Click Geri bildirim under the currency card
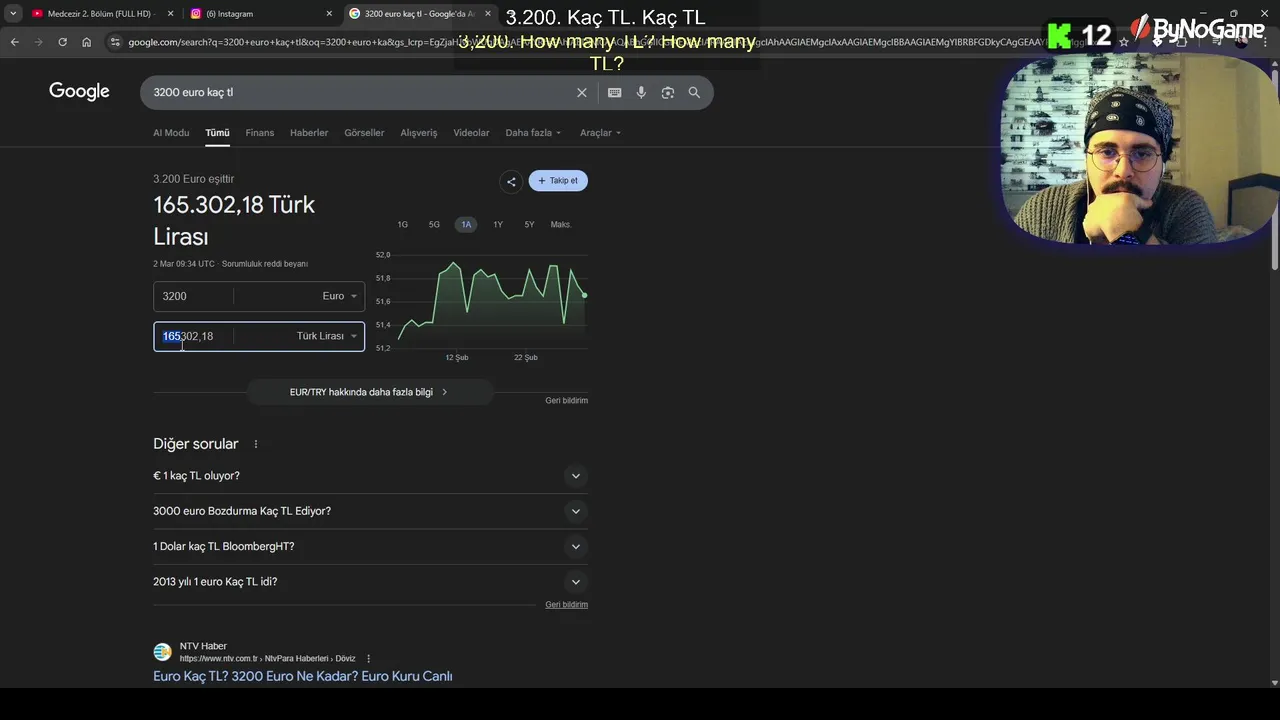1280x720 pixels. click(x=566, y=401)
